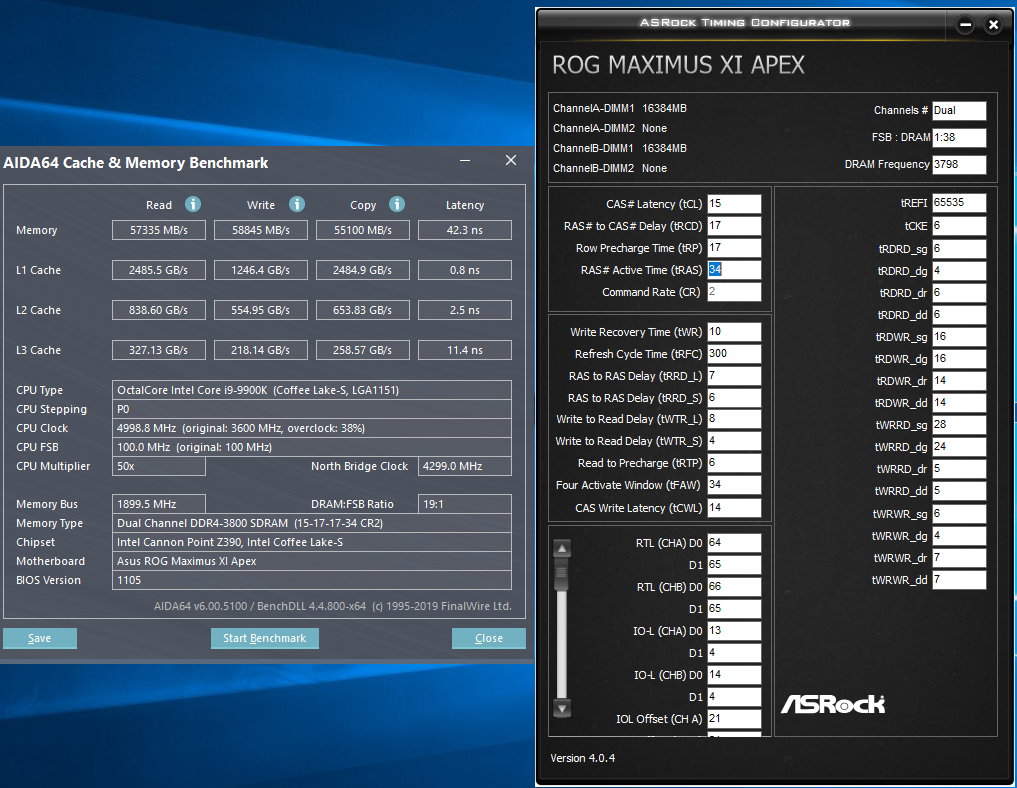Click the DRAM:FSB Ratio value 19:1

pos(465,504)
